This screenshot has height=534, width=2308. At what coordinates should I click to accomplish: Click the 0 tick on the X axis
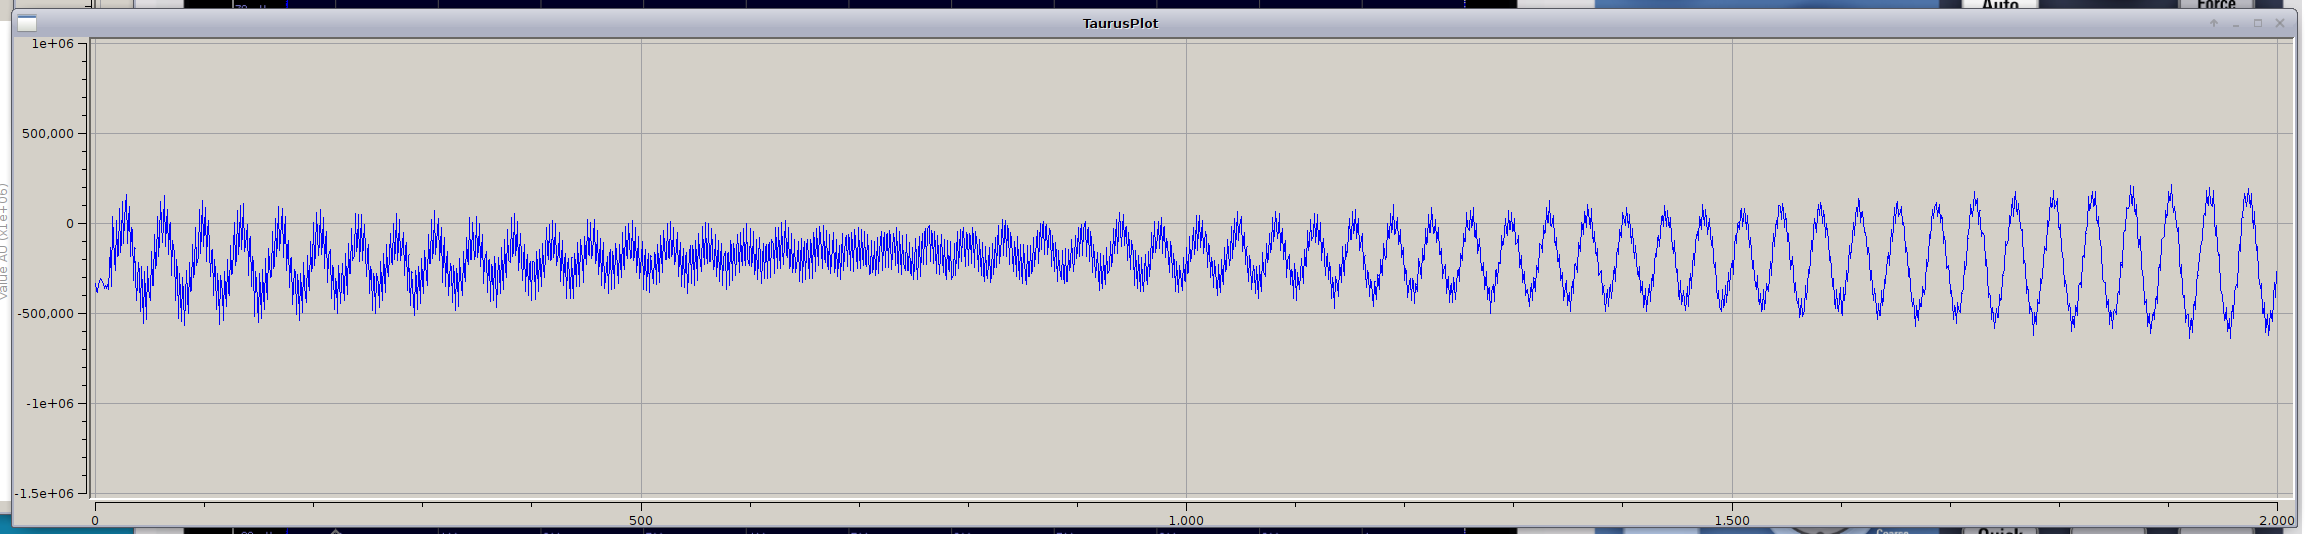click(x=95, y=520)
